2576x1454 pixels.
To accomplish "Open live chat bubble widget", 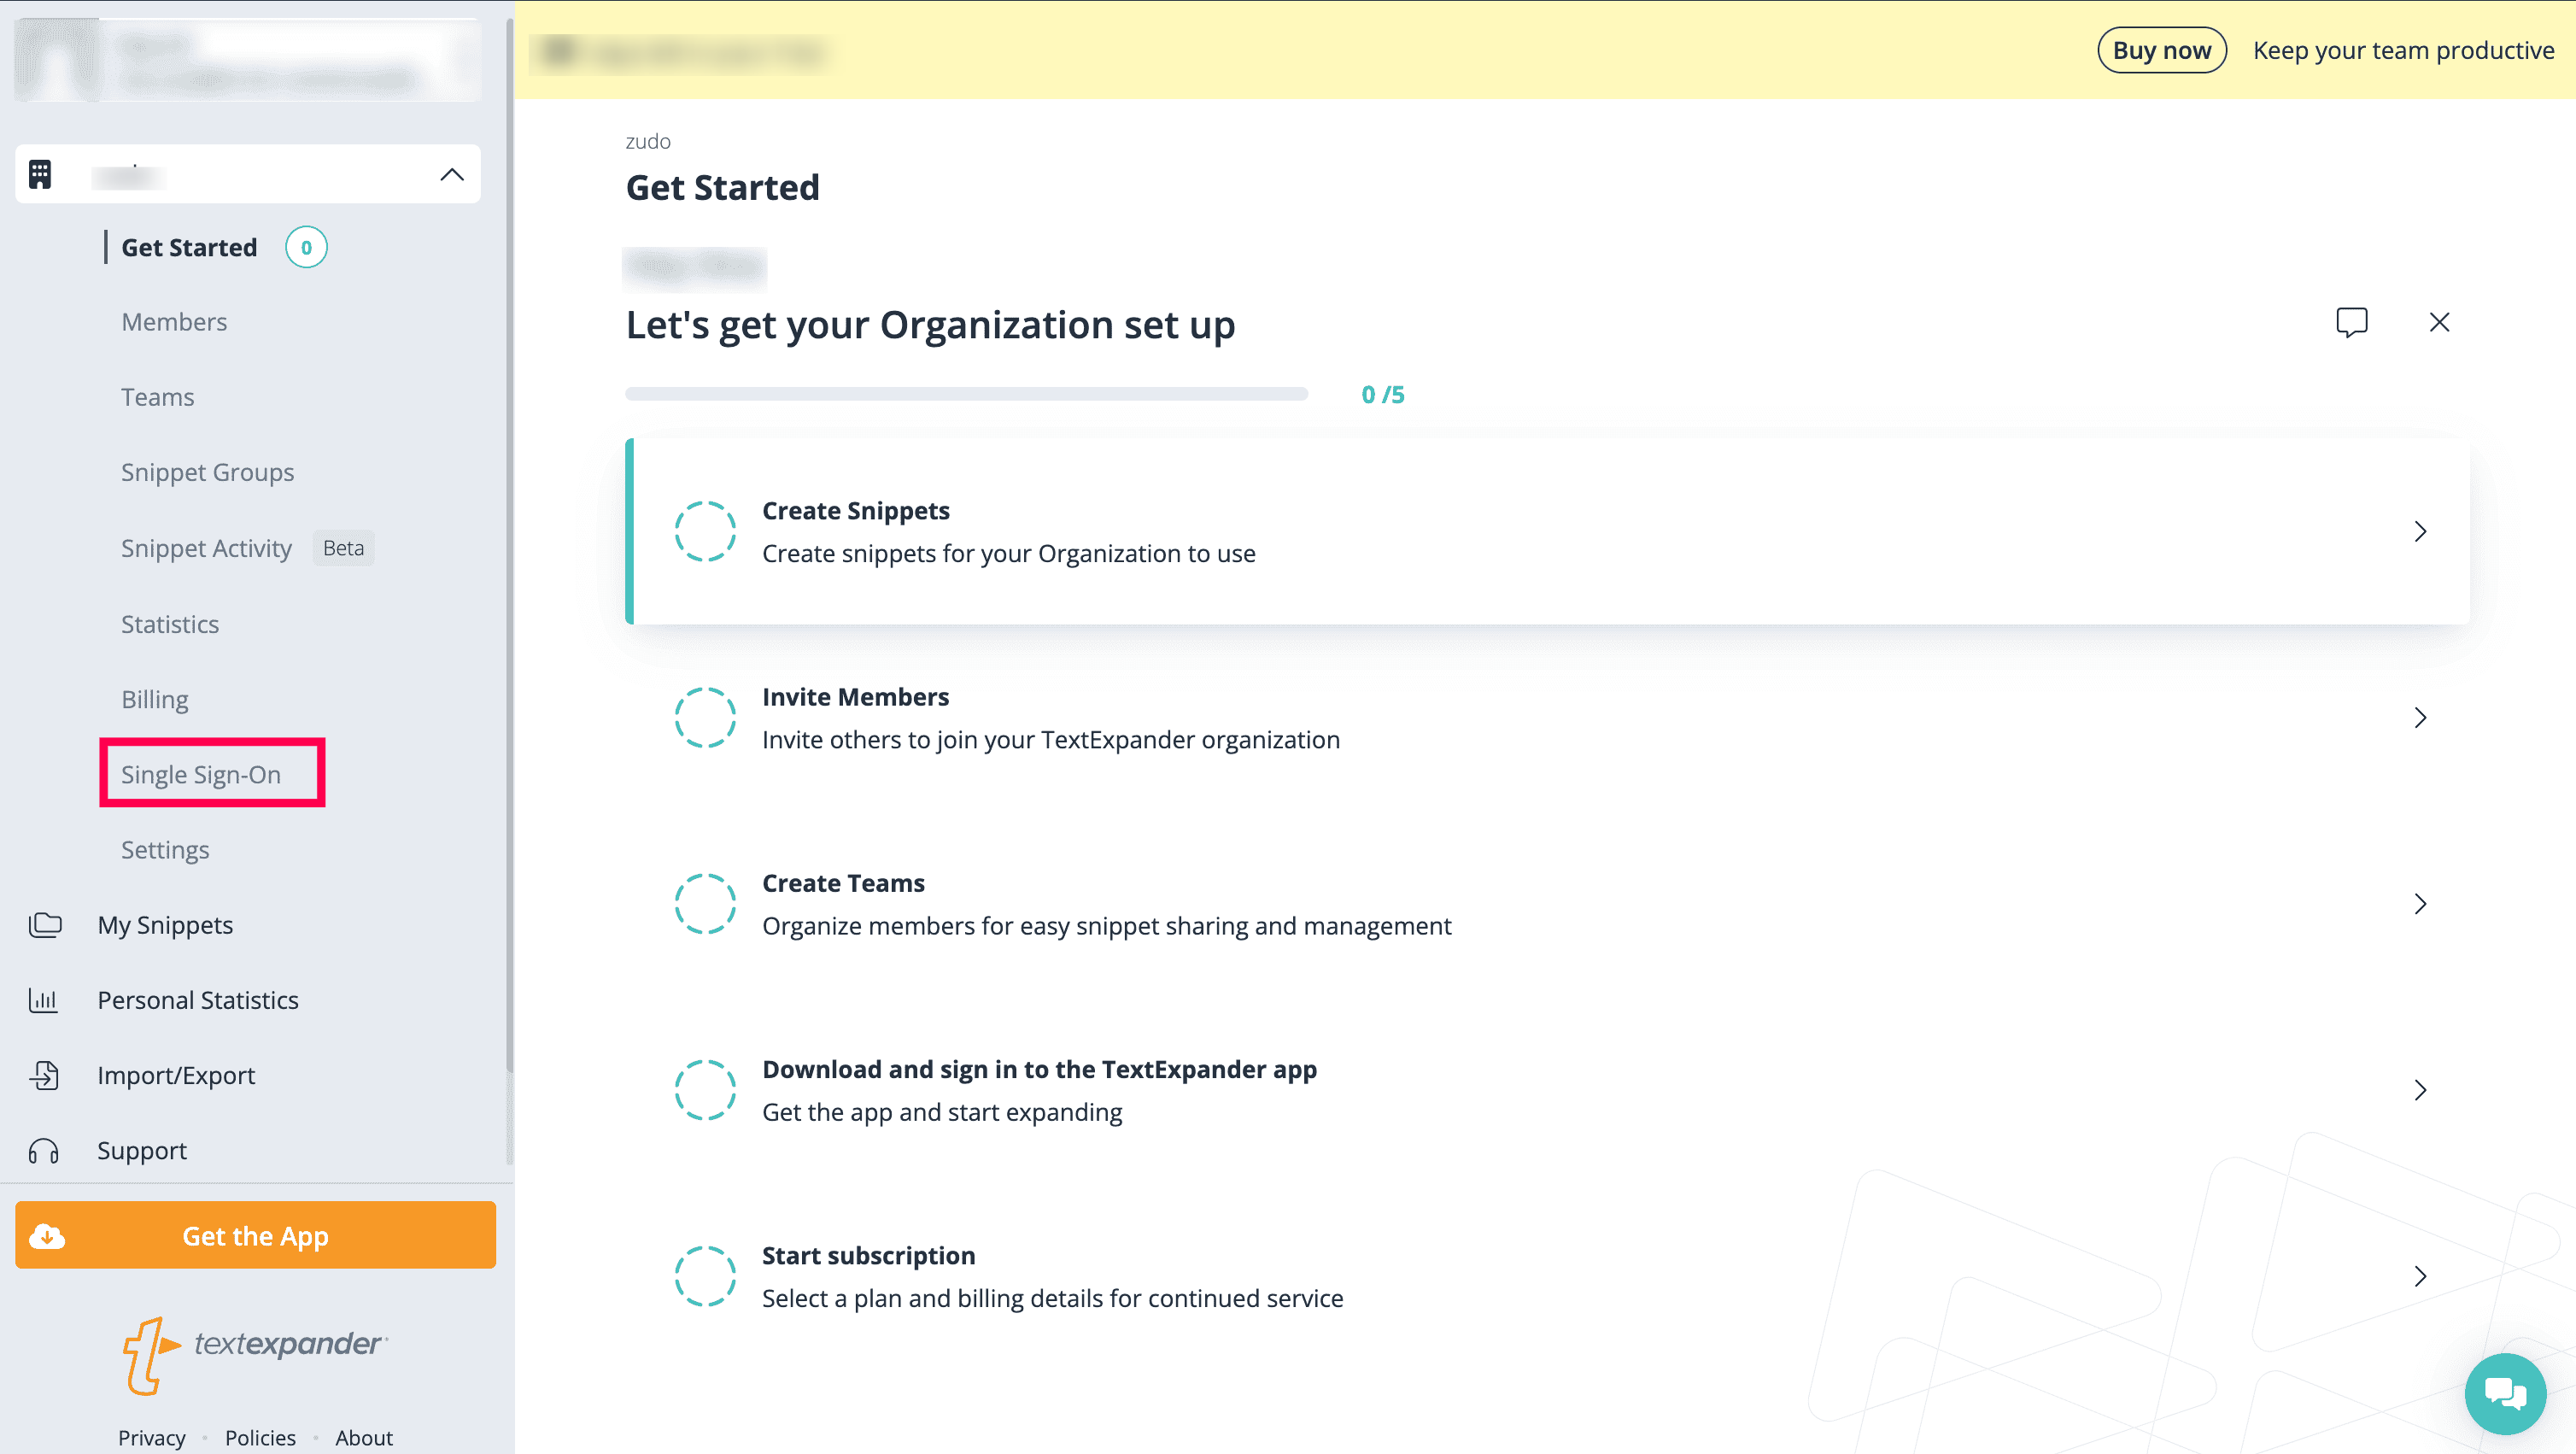I will point(2505,1393).
